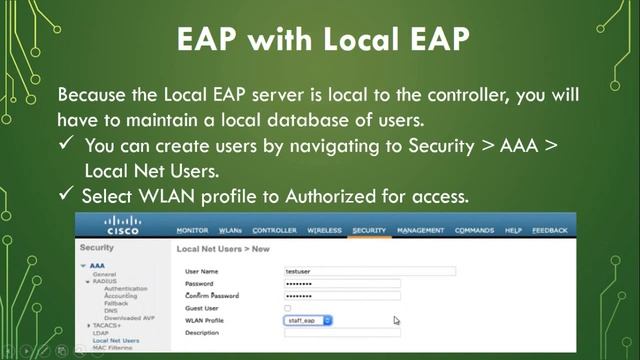Go to previous slide with arrow control
The image size is (640, 360).
pos(8,351)
